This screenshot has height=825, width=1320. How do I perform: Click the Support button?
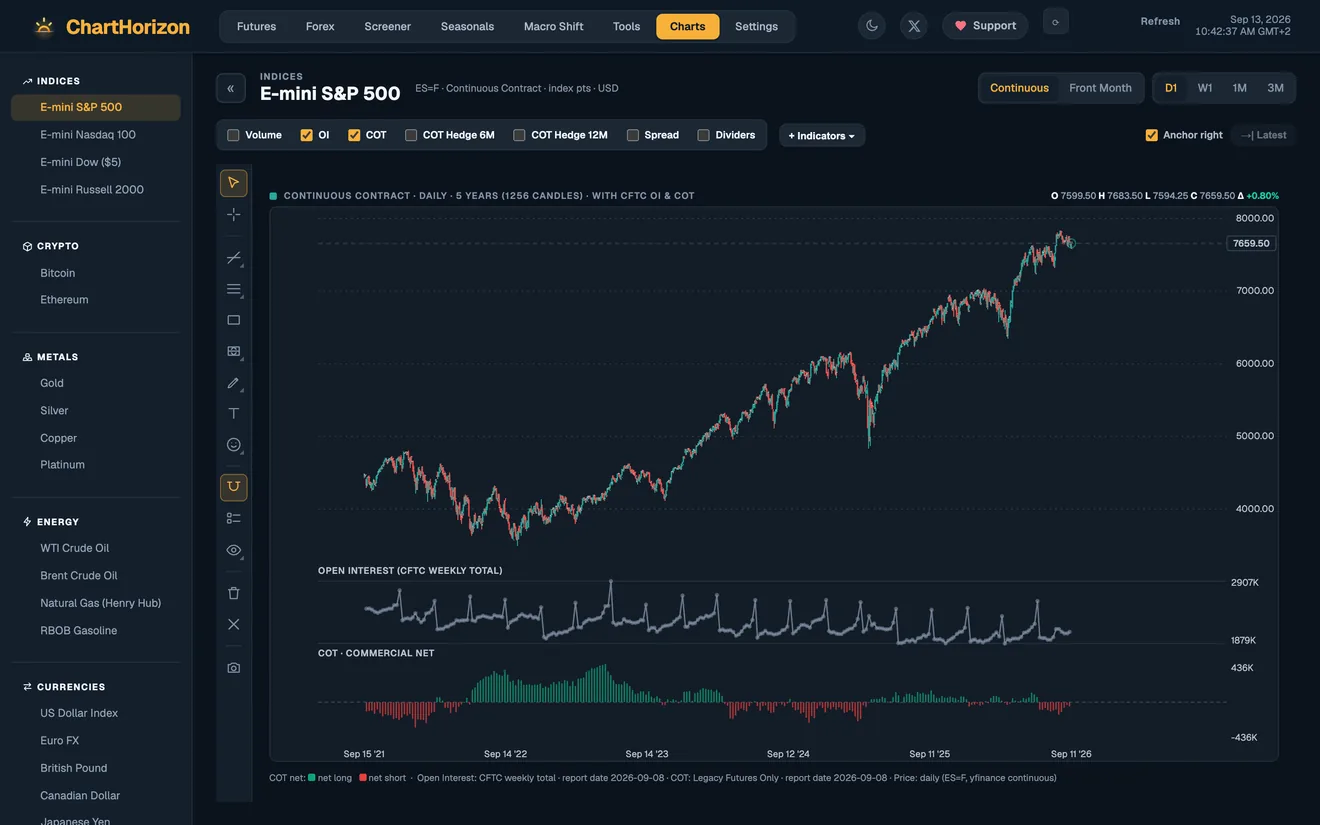(x=985, y=26)
